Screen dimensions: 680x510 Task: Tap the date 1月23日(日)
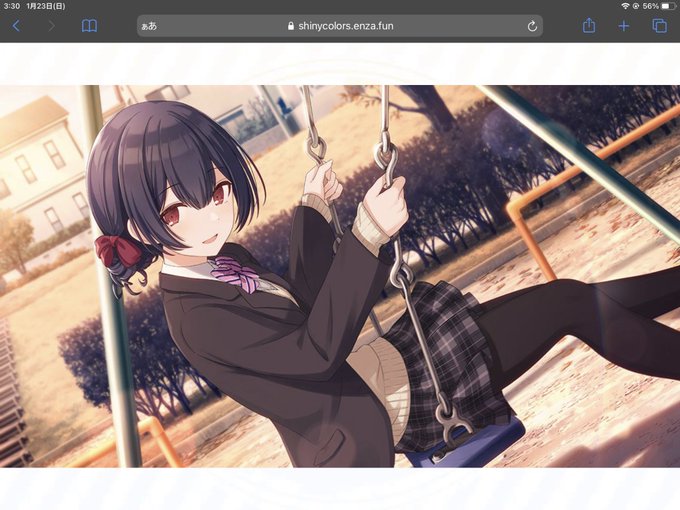46,6
